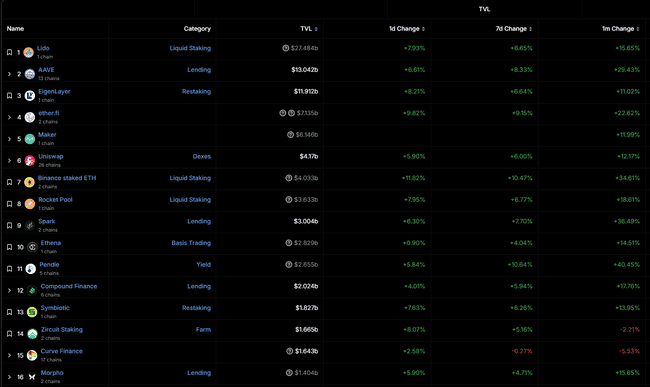Toggle bookmark on Zircuit Staking row

tap(10, 334)
